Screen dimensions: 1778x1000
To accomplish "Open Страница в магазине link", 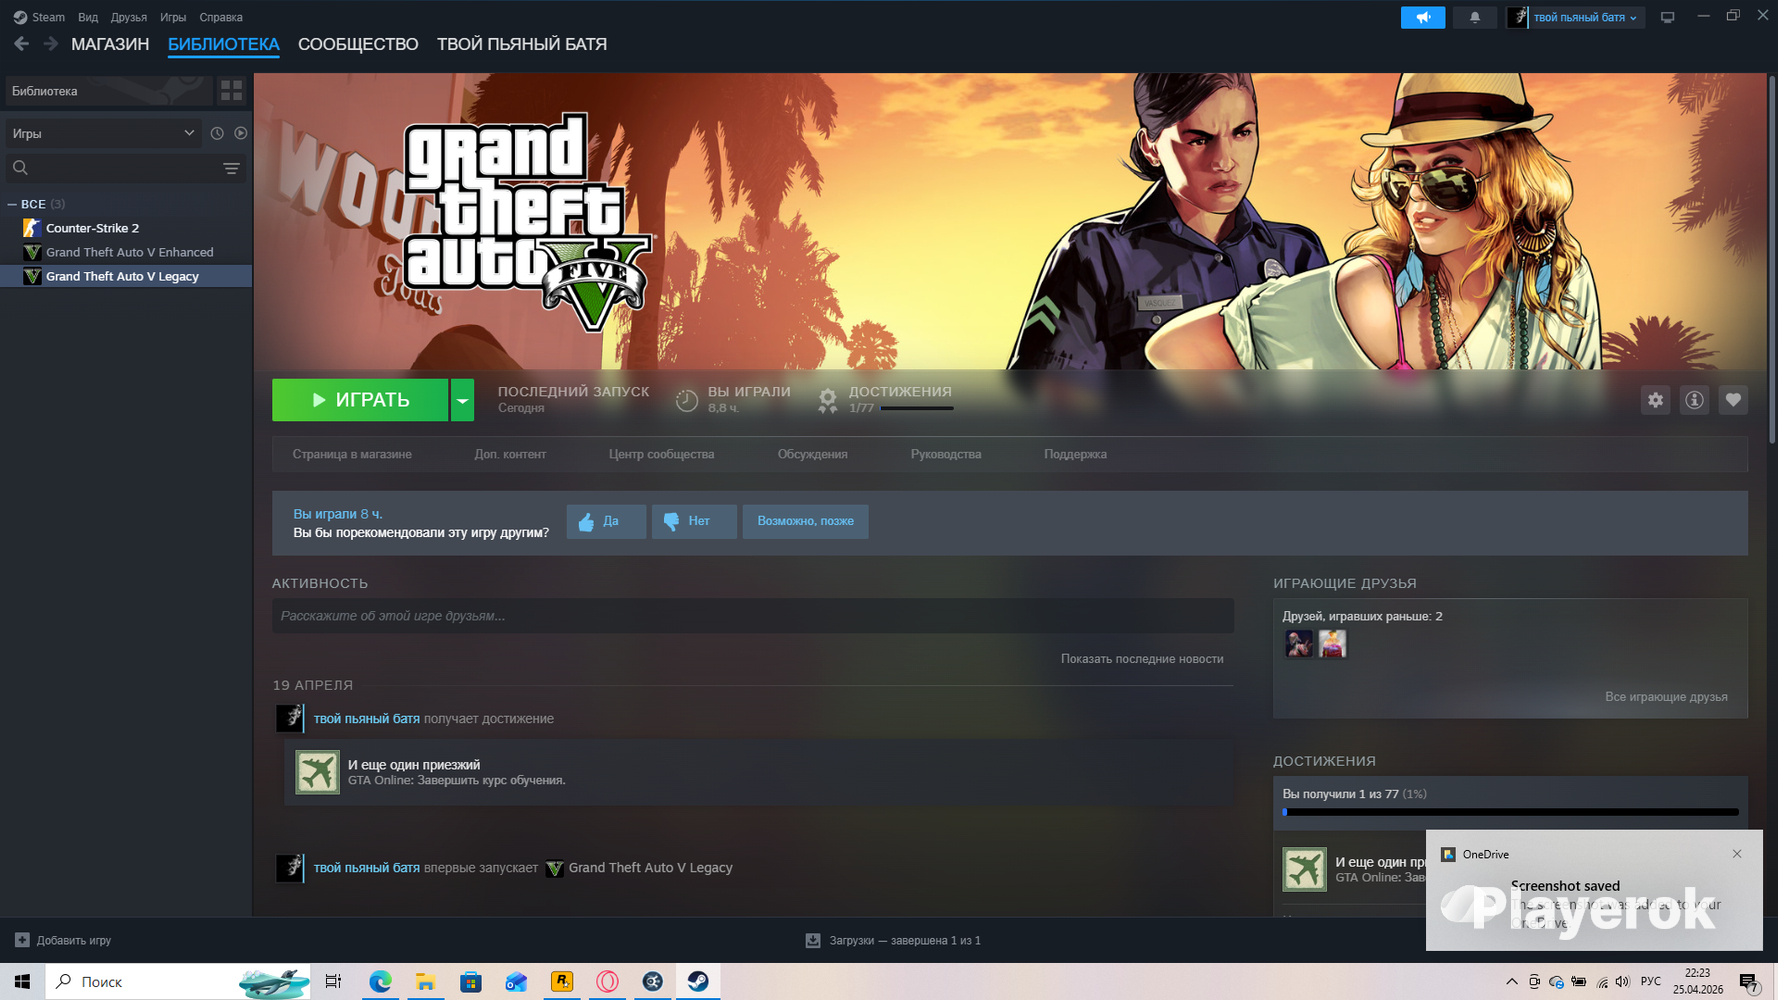I will point(352,454).
